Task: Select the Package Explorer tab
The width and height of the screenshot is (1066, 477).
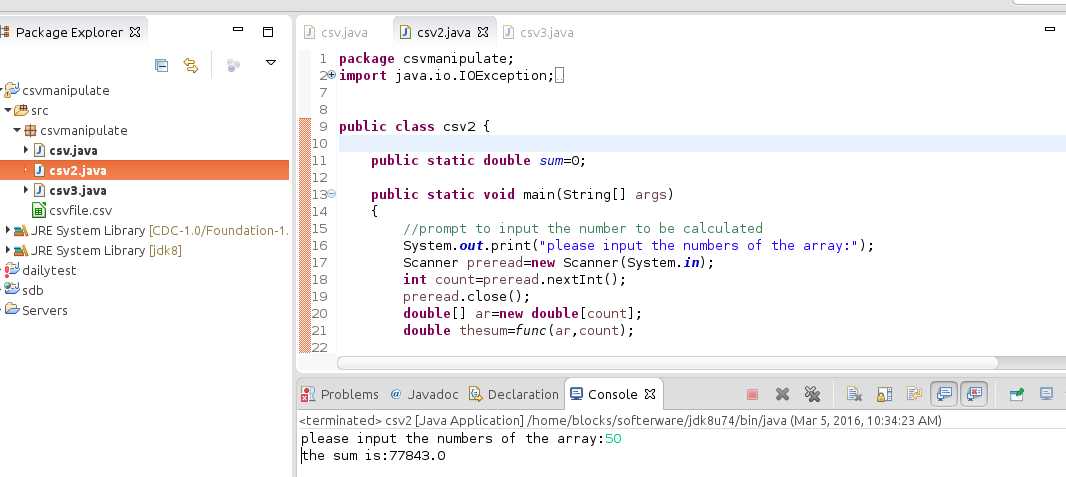Action: click(69, 32)
